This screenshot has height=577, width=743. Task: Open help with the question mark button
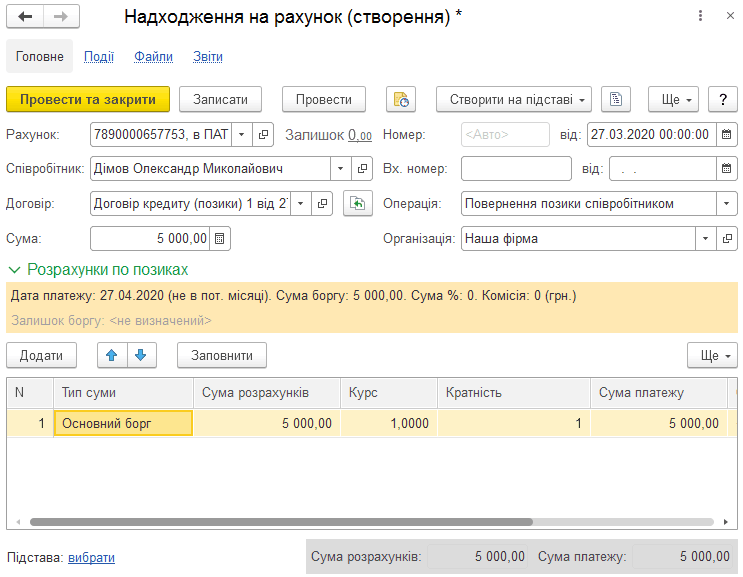click(x=723, y=99)
